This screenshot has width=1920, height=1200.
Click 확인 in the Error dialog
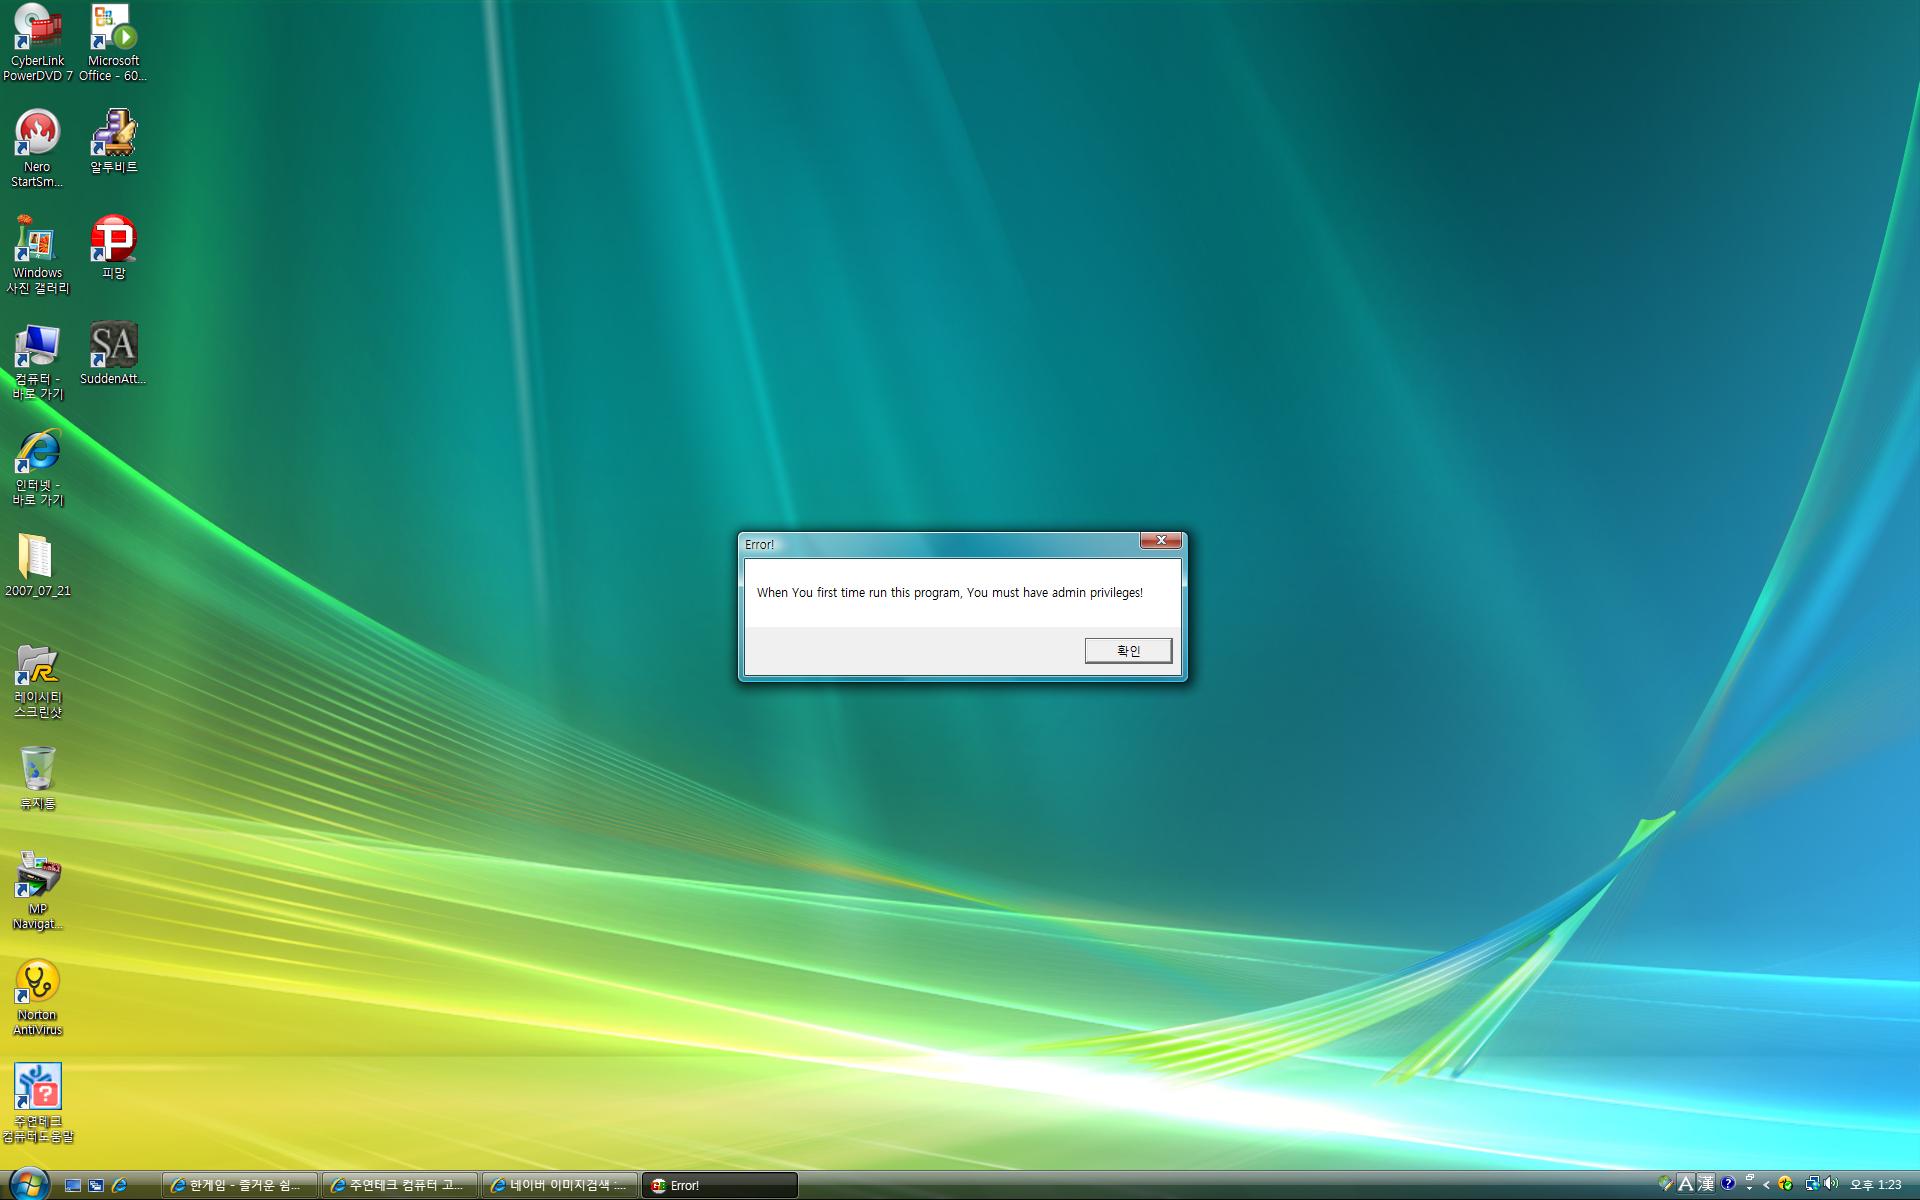pos(1128,651)
